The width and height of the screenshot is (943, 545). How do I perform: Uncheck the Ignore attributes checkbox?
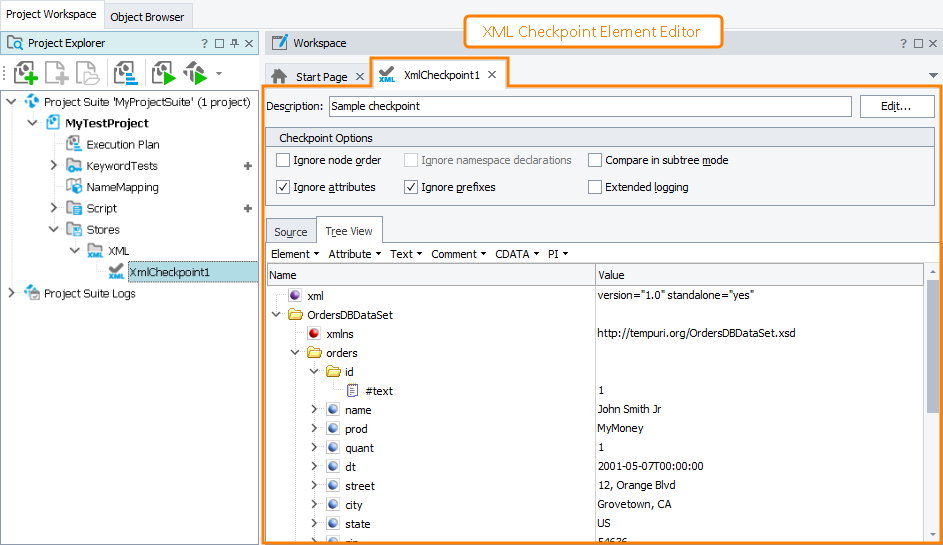pyautogui.click(x=283, y=187)
